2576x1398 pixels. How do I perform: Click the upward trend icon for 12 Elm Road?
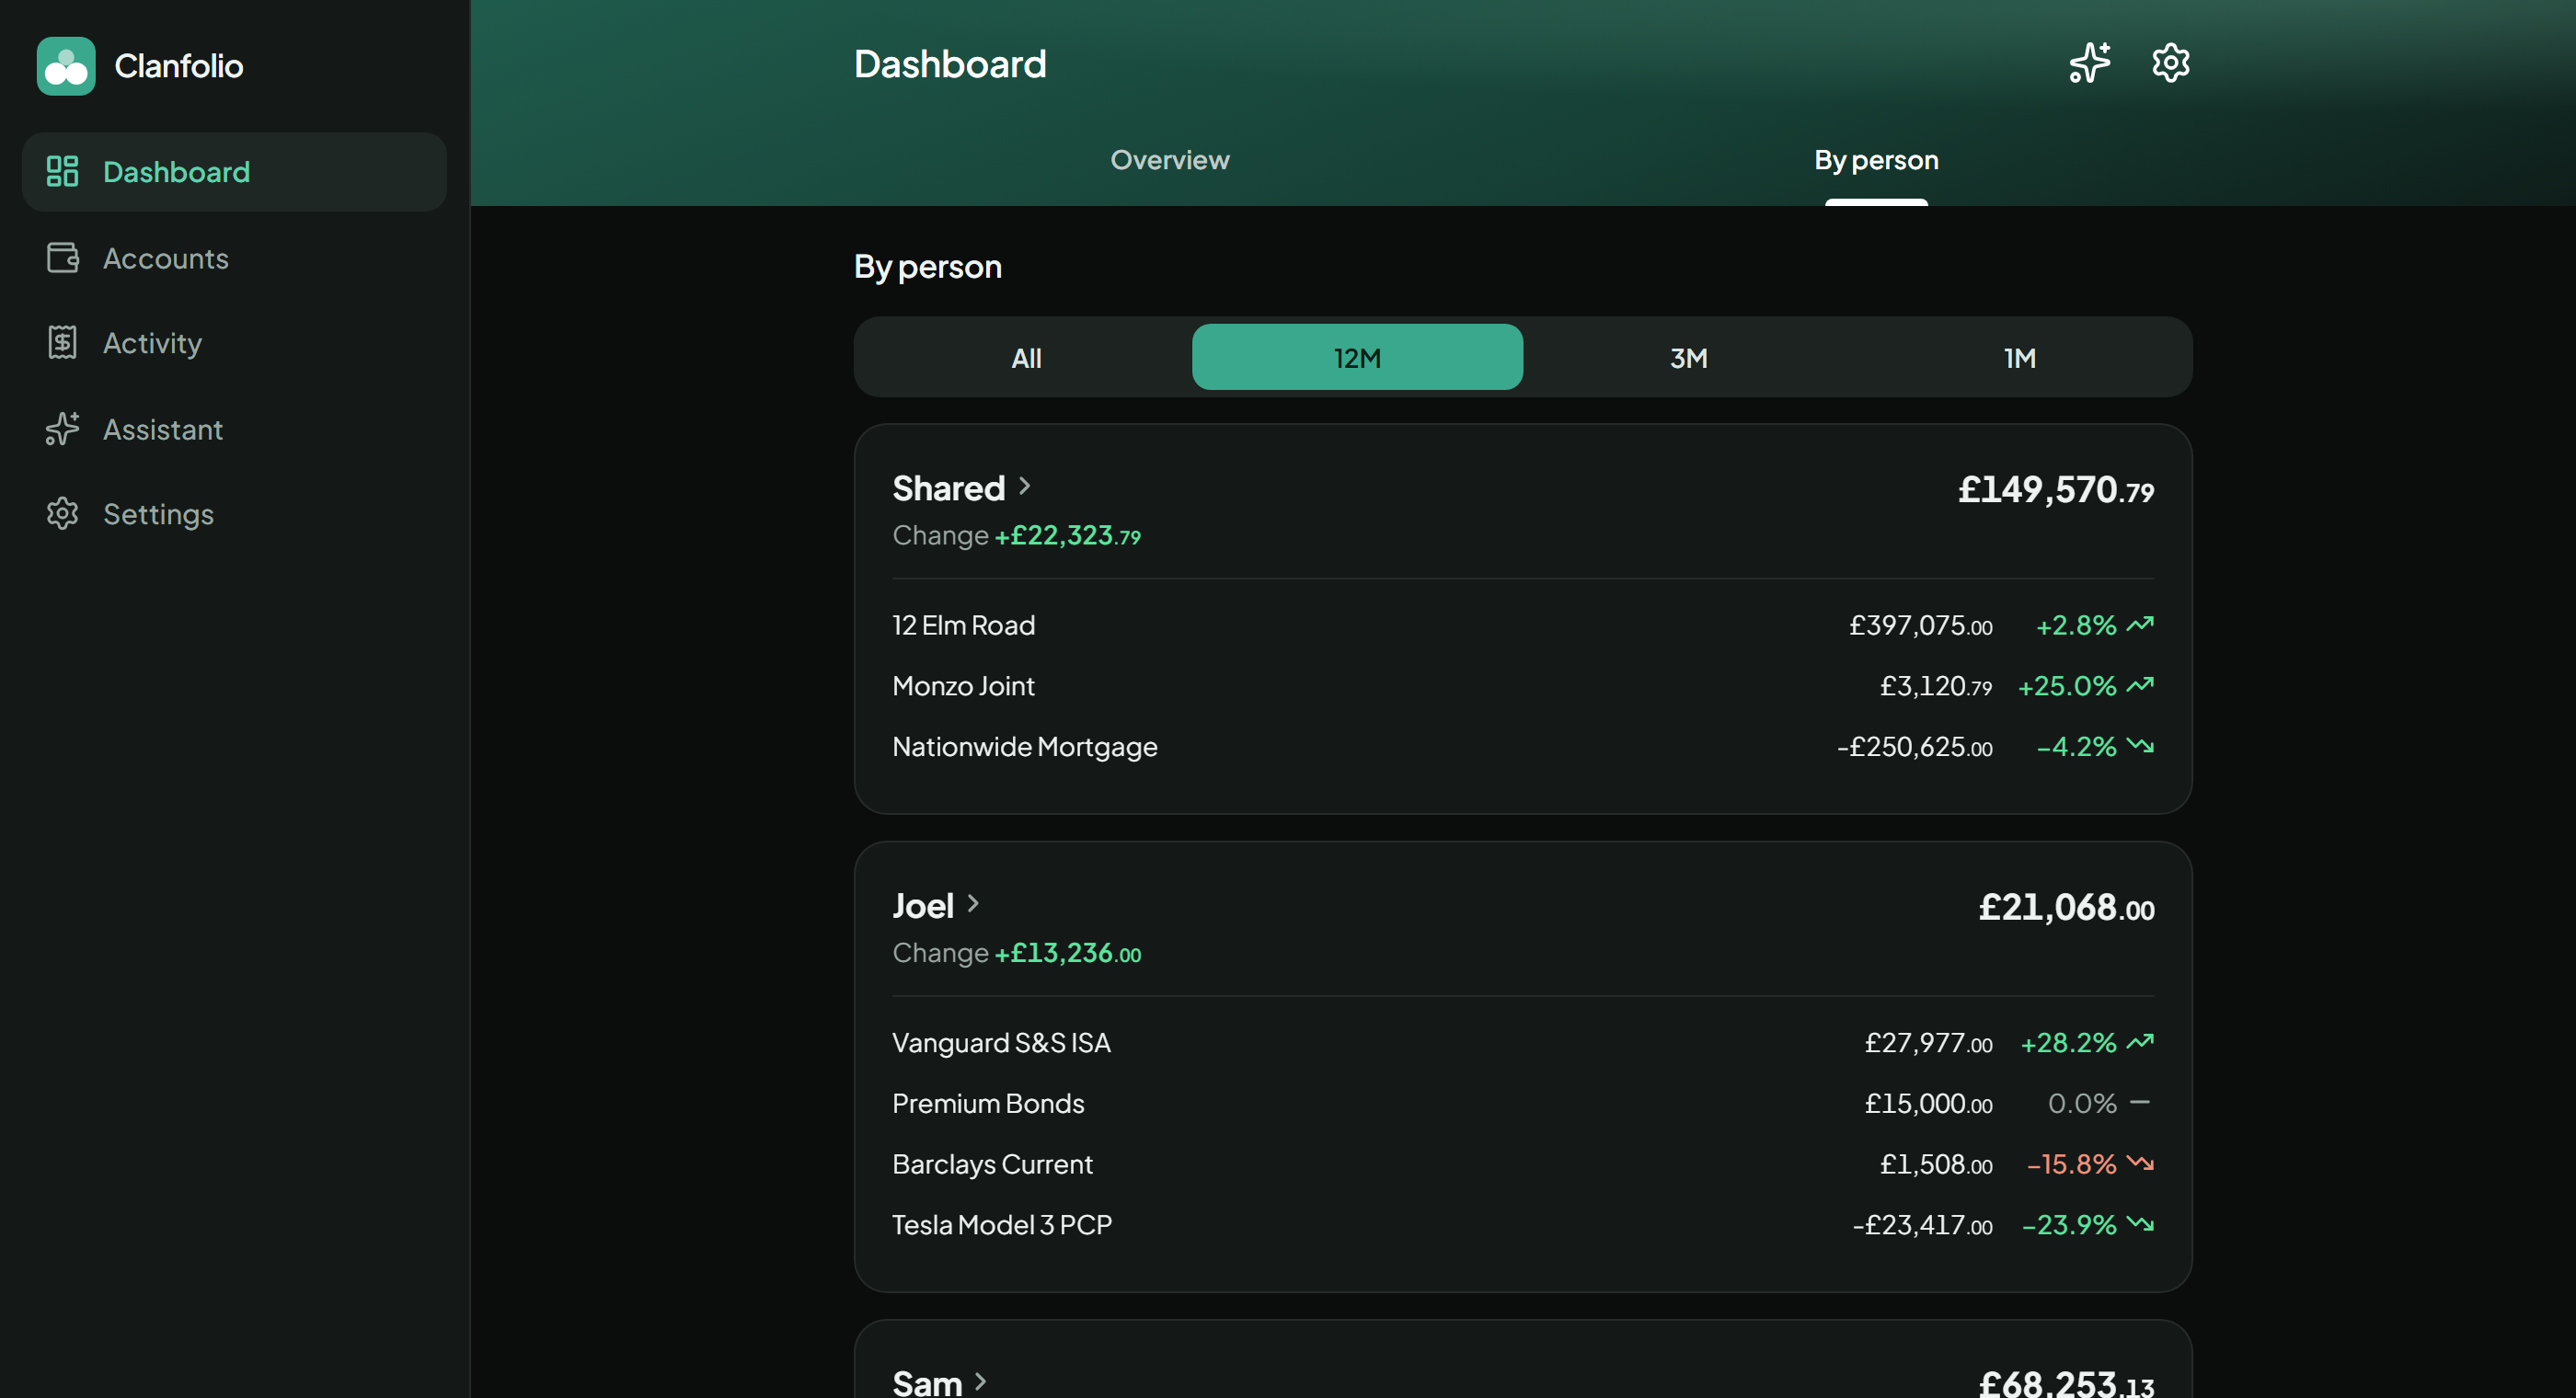(2140, 625)
